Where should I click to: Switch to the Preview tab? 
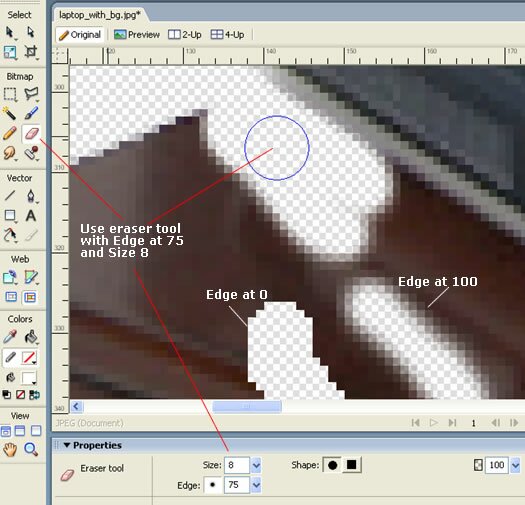point(137,35)
